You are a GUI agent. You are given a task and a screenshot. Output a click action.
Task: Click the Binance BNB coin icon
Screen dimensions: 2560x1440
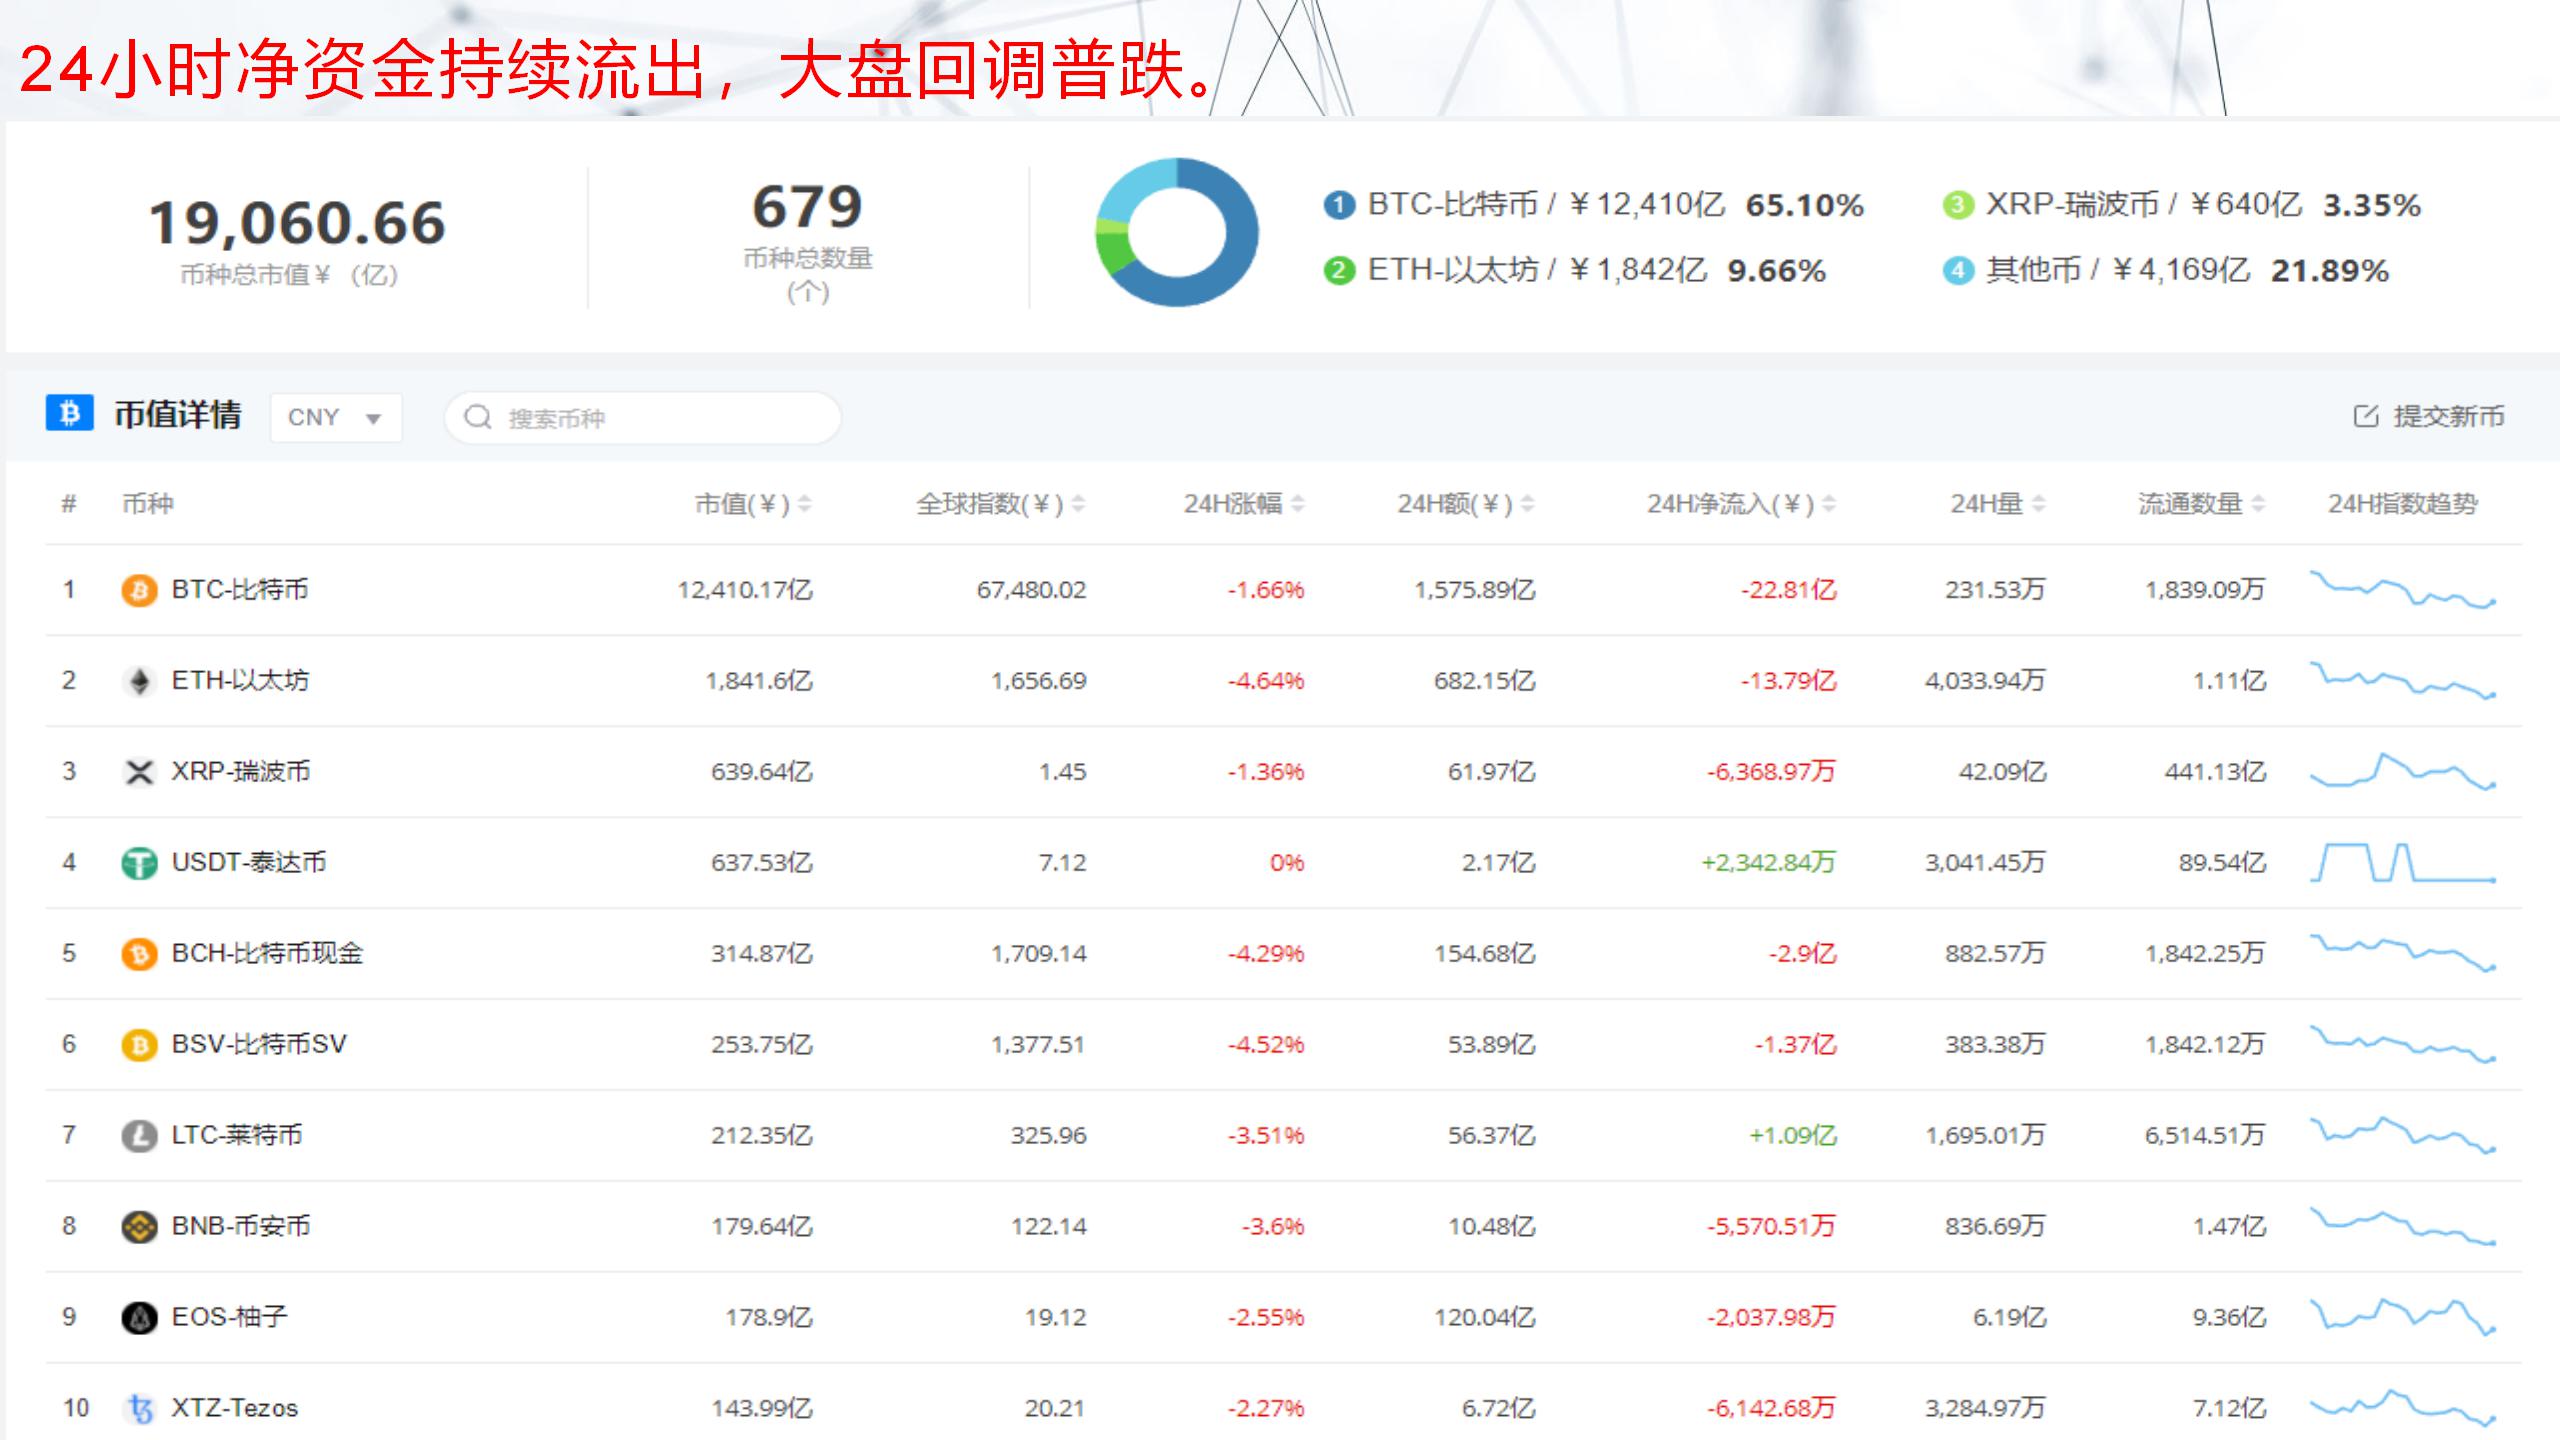139,1227
